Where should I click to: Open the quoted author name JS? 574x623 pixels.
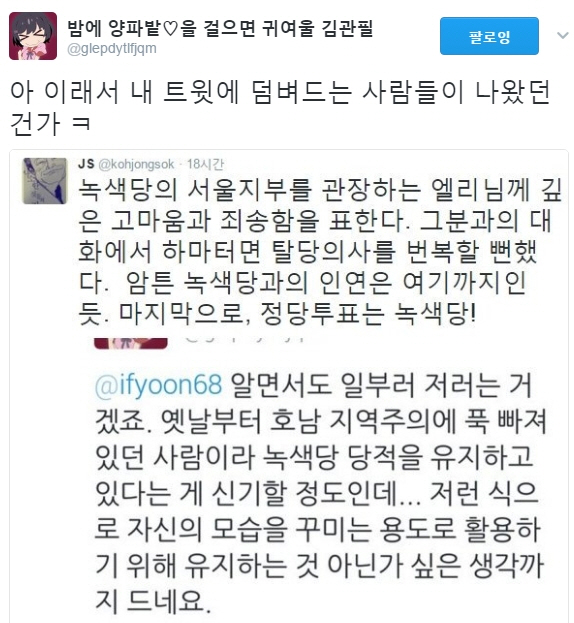point(86,164)
